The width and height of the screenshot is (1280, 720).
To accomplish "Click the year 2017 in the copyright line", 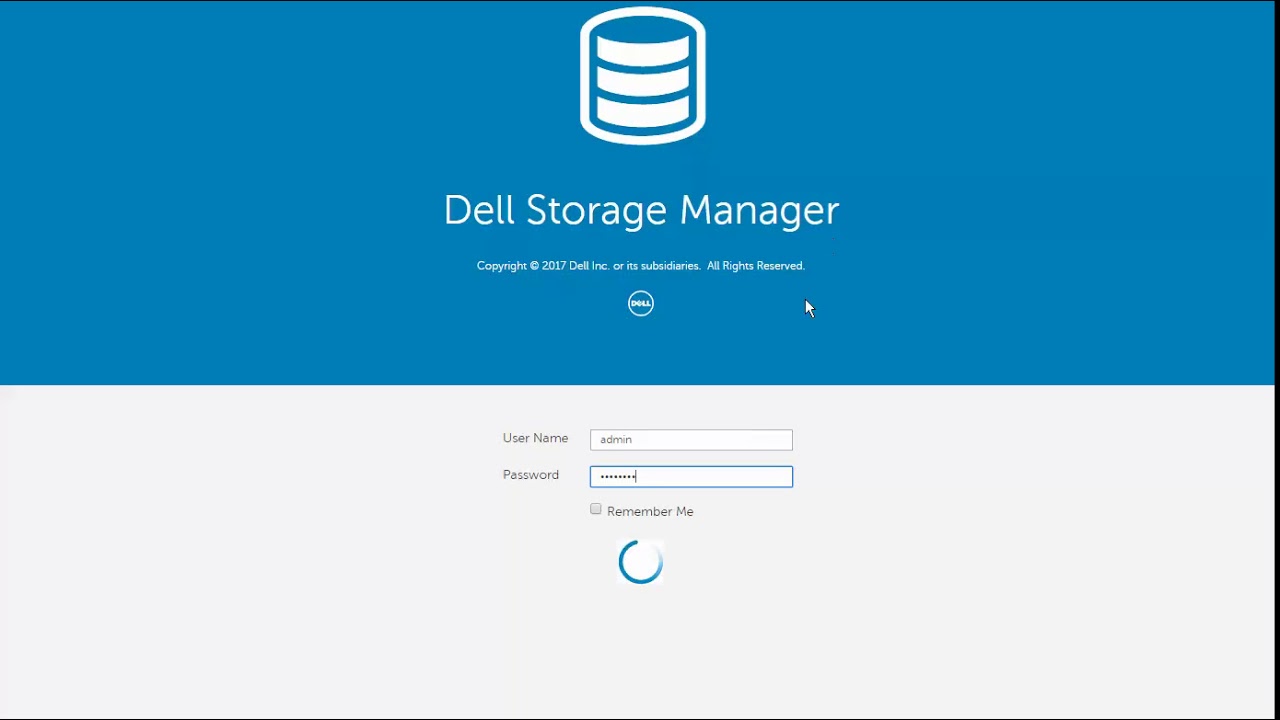I will coord(554,266).
